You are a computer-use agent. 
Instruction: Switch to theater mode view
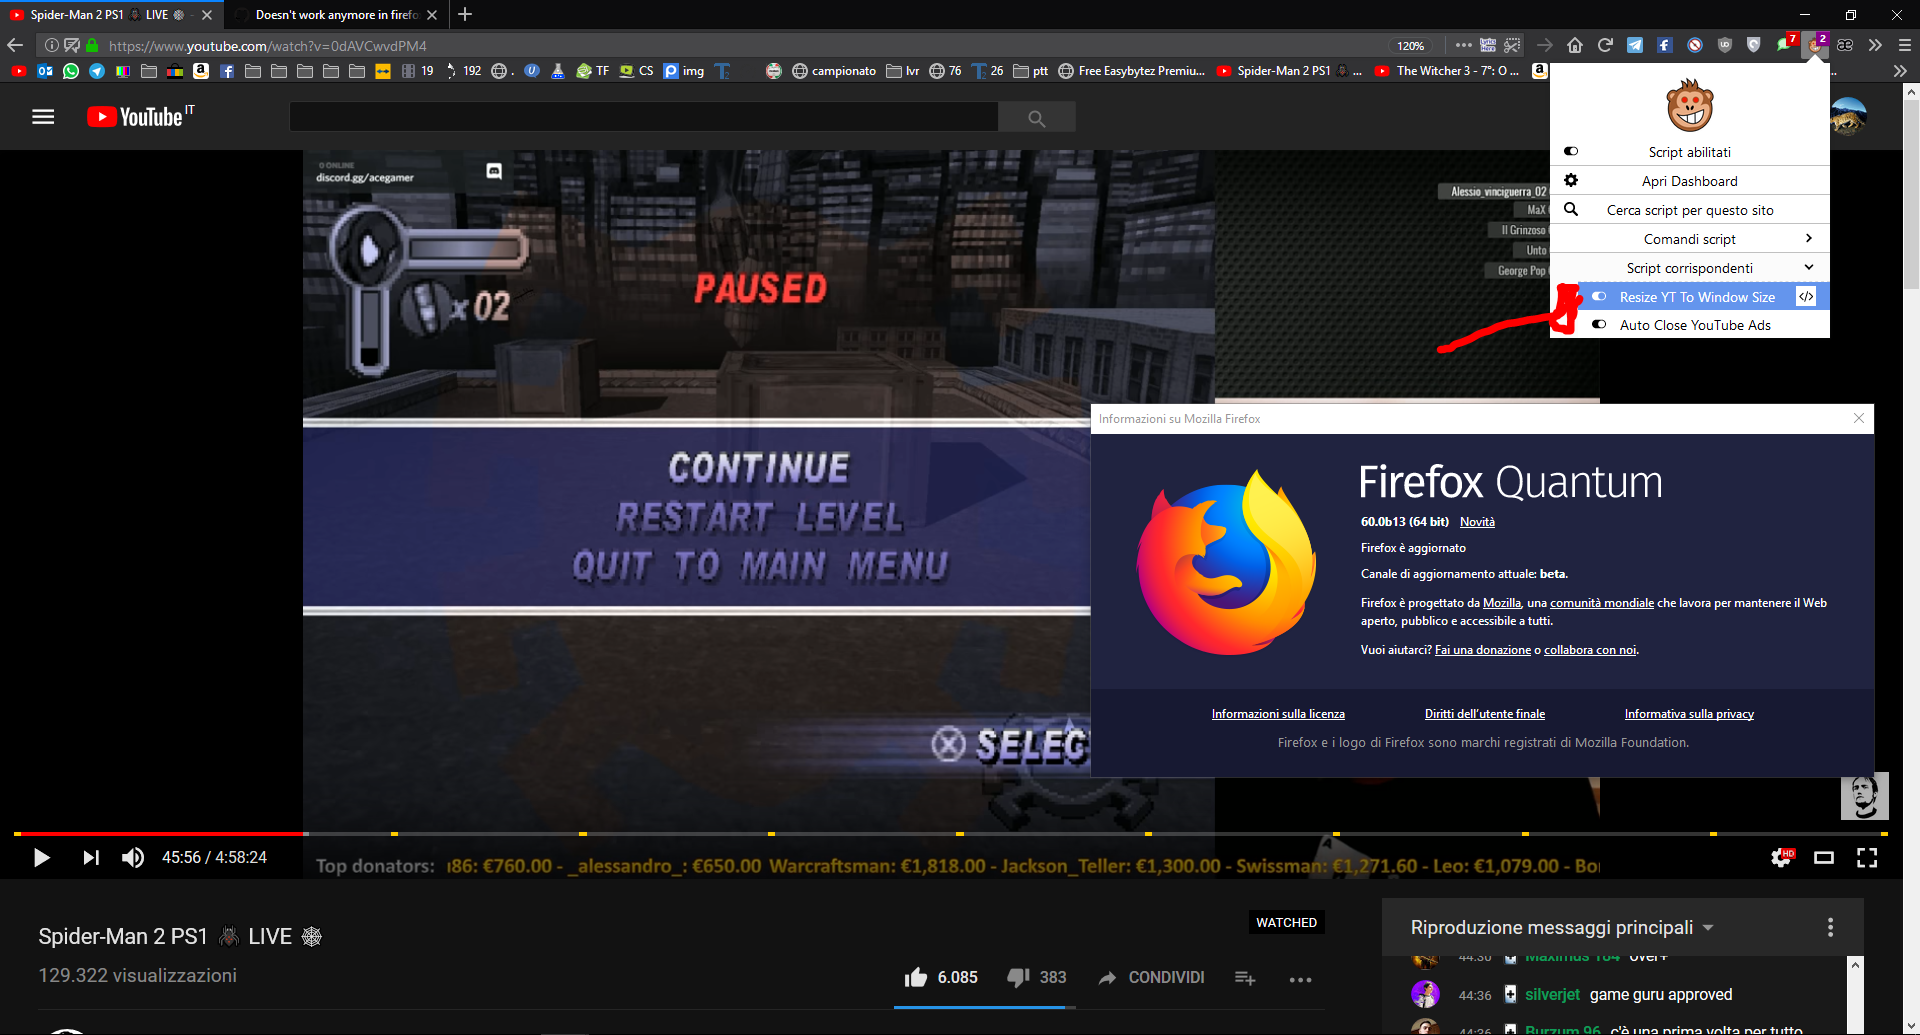[x=1824, y=858]
